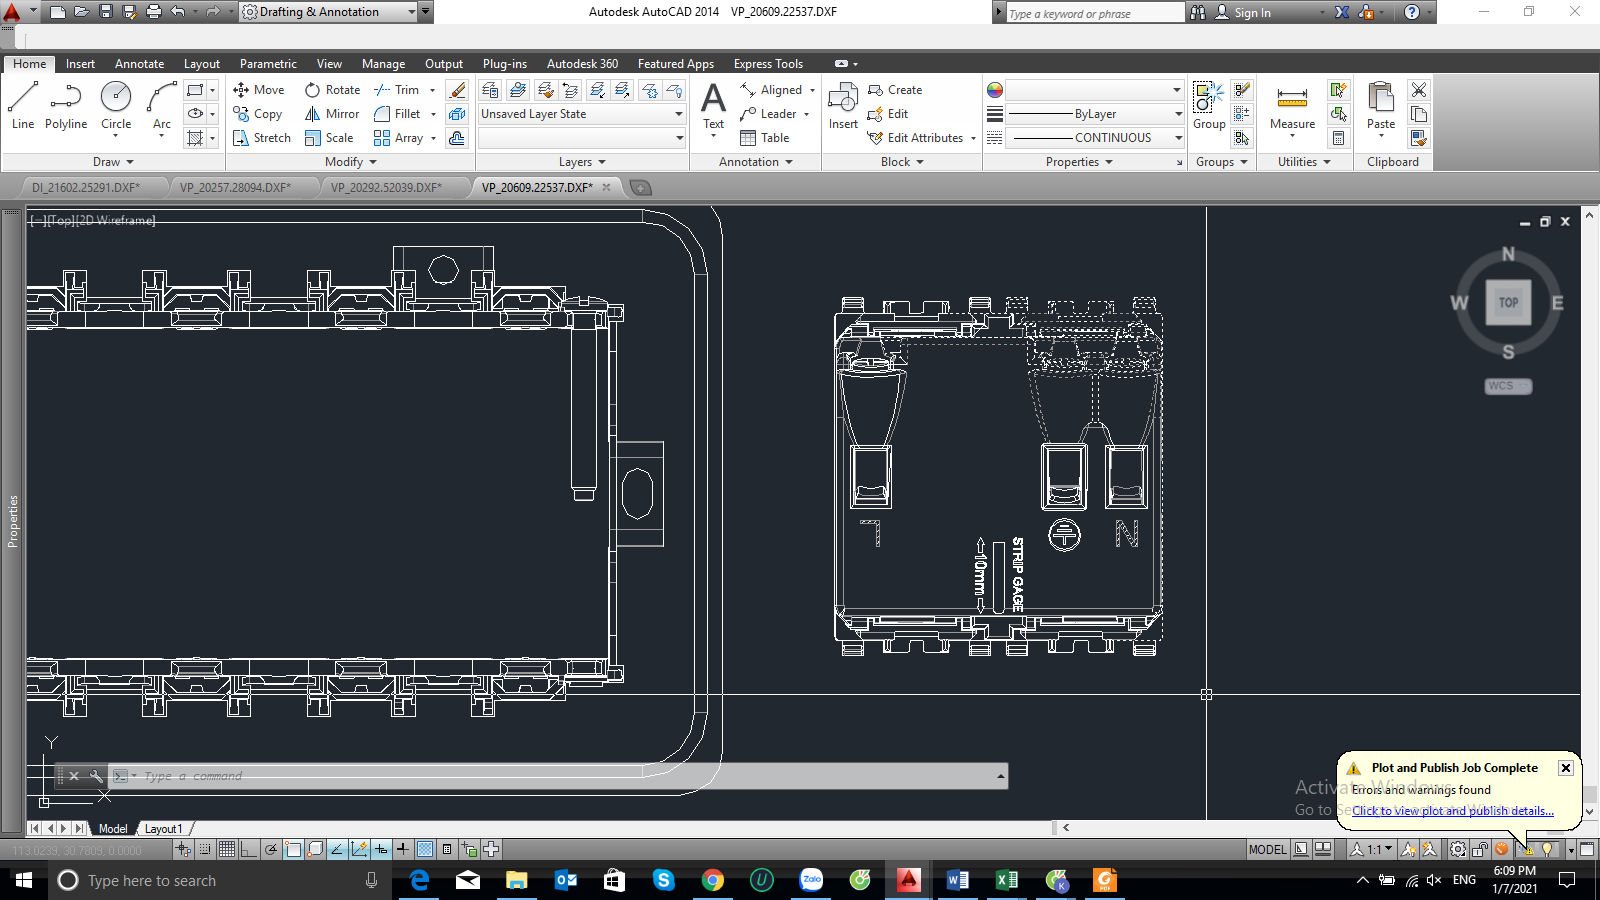Expand the Layers panel
This screenshot has height=900, width=1600.
pos(582,162)
